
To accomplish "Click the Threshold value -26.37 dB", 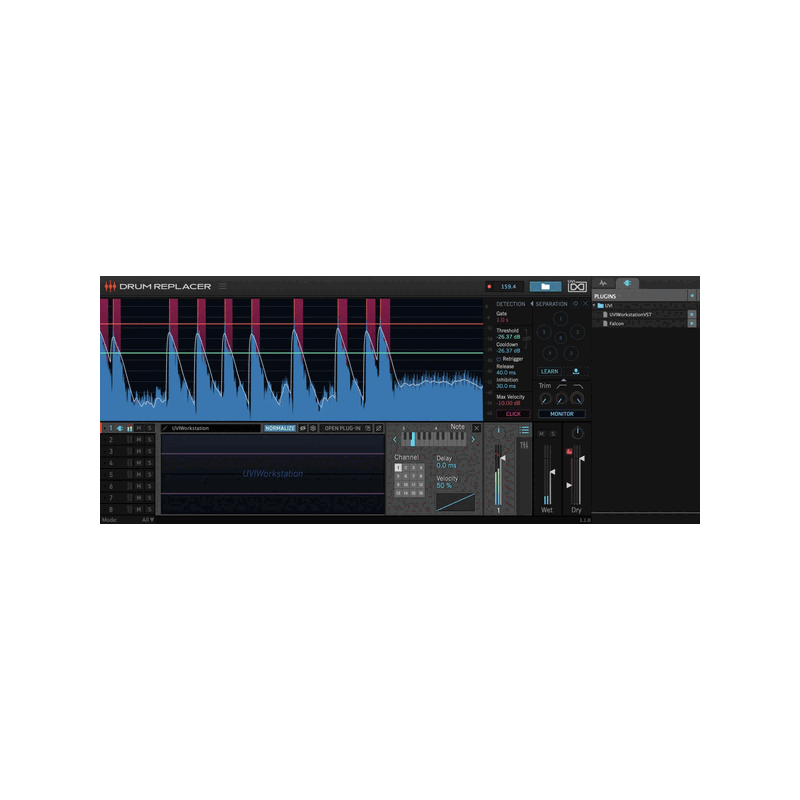I will [508, 337].
